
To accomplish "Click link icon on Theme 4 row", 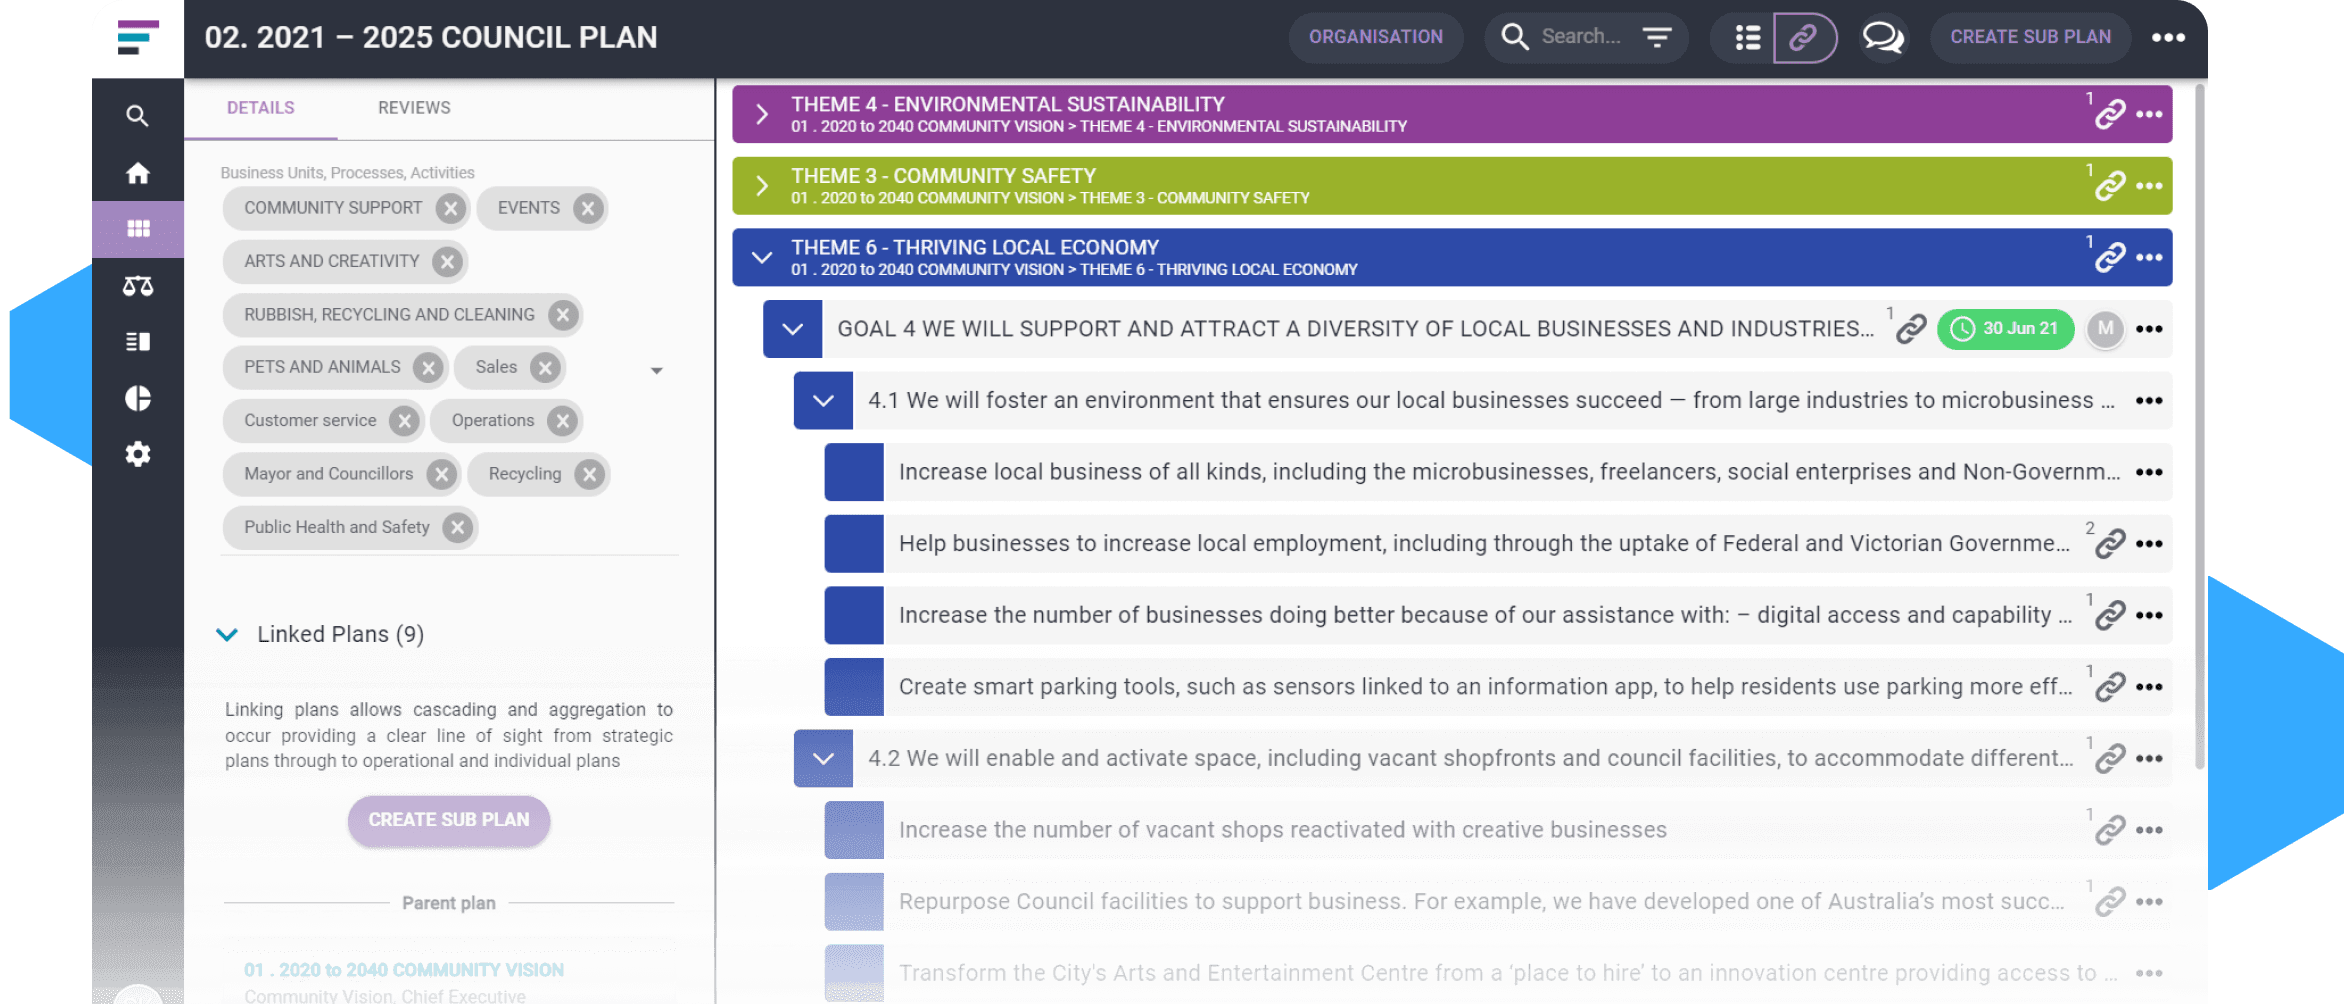I will [x=2110, y=114].
